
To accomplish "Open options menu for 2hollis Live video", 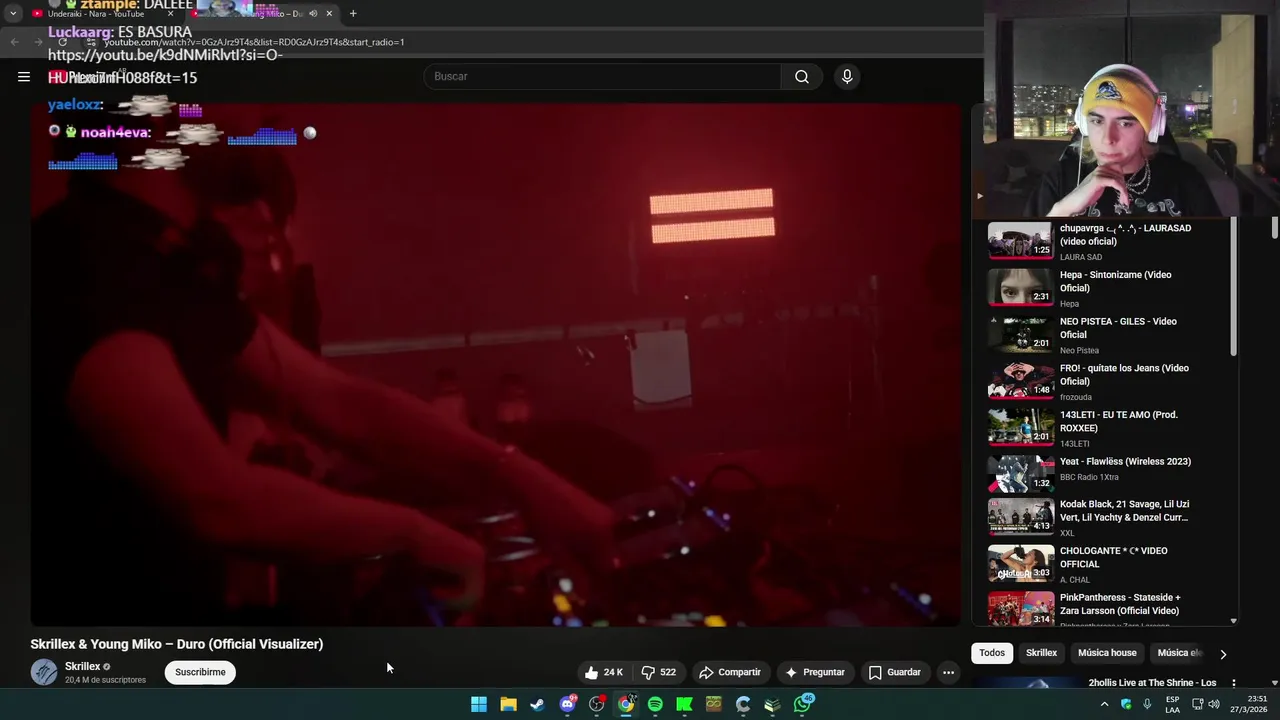I will pos(1233,683).
